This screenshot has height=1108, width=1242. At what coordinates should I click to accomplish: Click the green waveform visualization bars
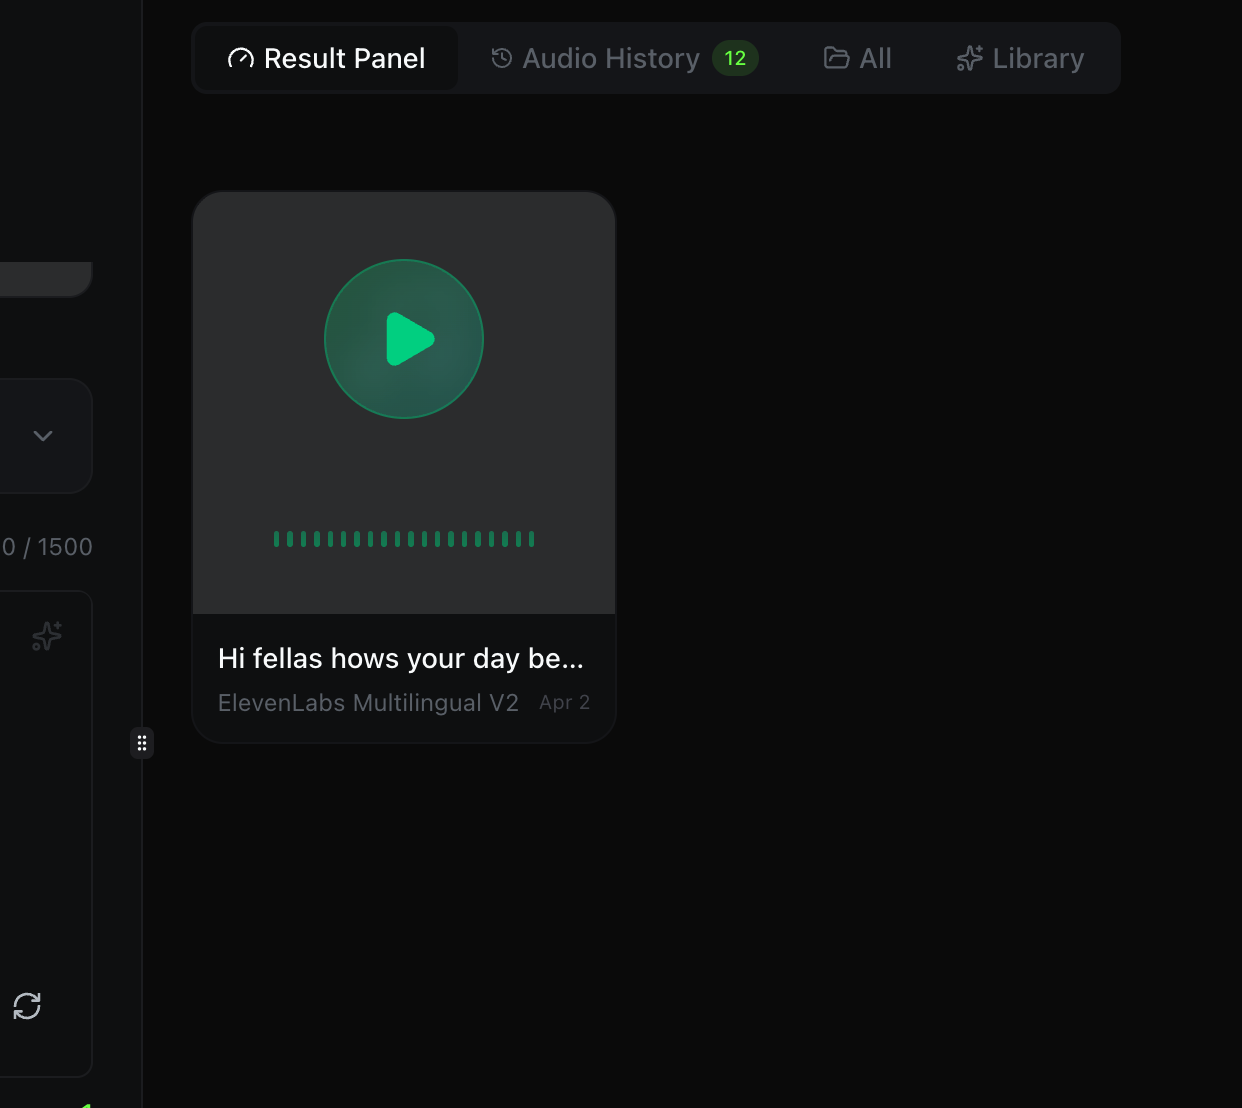[x=403, y=538]
